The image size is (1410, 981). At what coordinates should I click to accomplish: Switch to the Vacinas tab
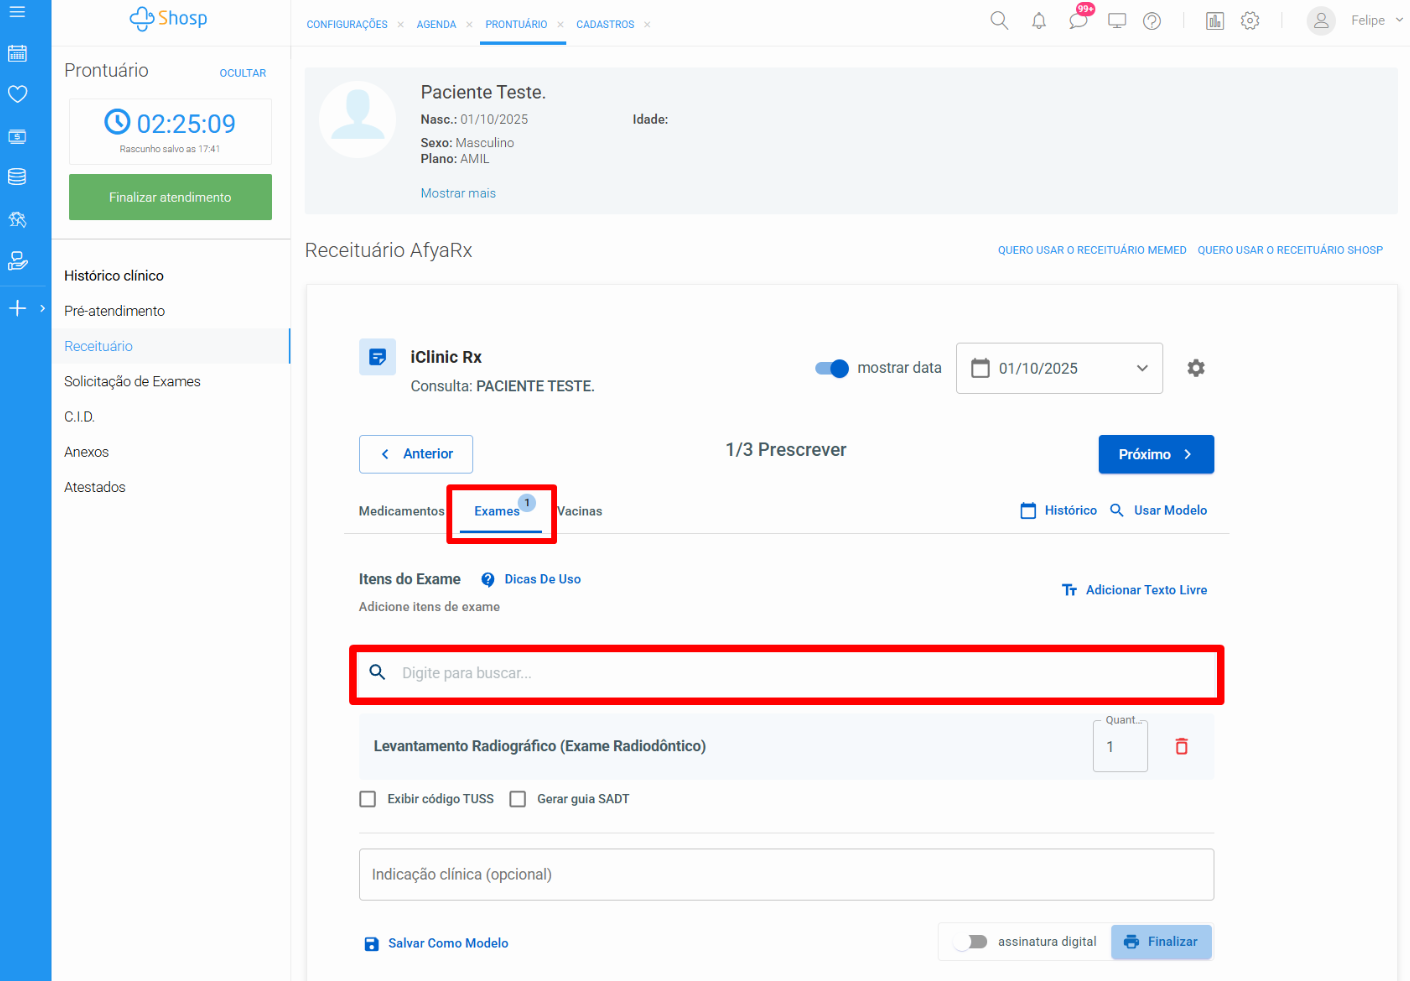pos(580,511)
